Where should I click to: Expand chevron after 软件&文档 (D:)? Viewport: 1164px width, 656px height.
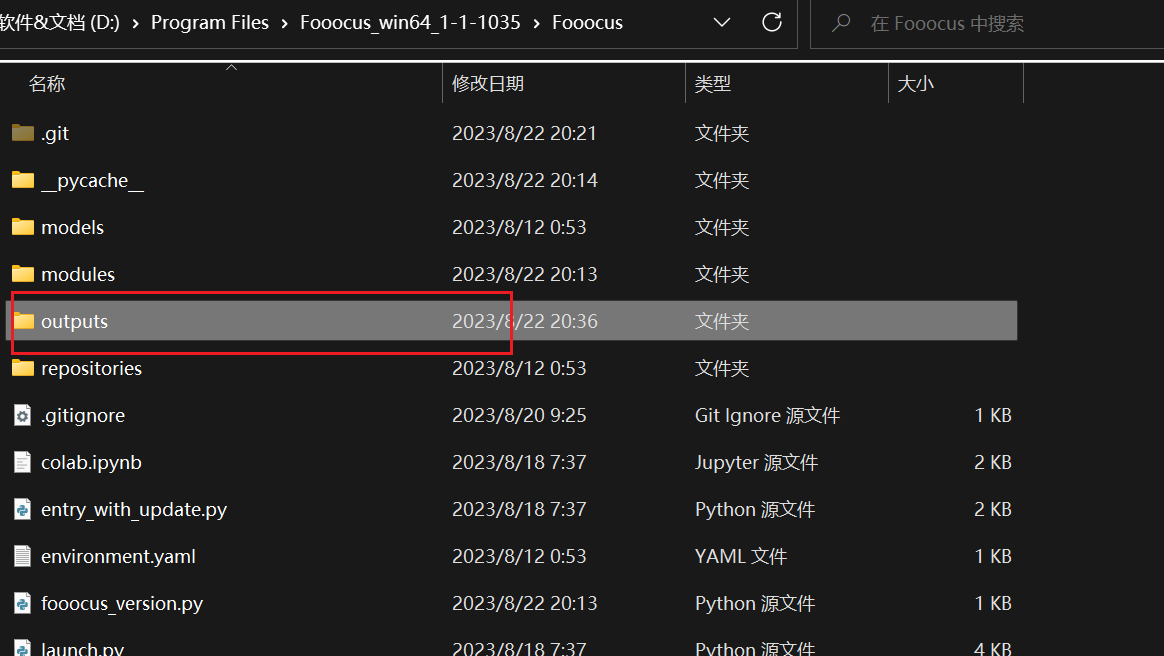135,24
